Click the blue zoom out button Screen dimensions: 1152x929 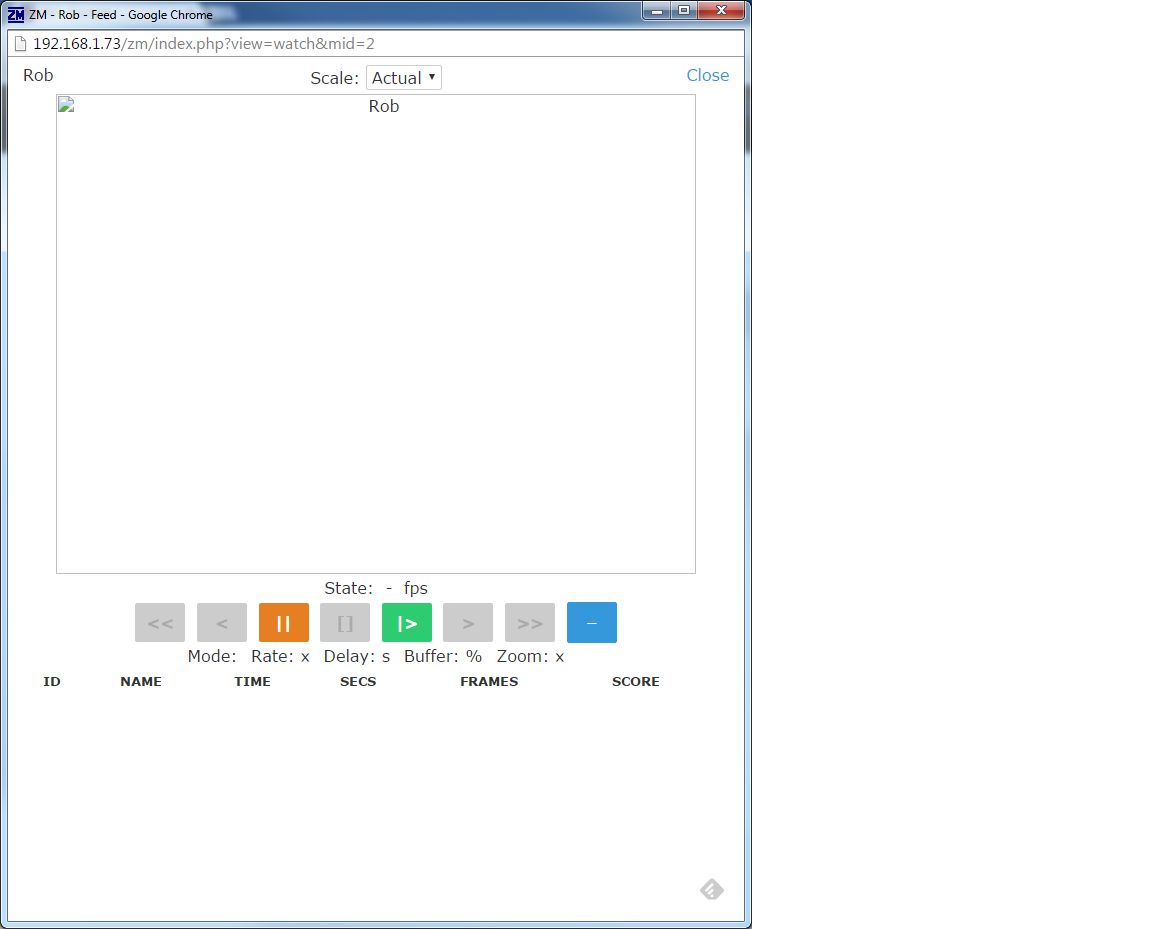pyautogui.click(x=591, y=623)
